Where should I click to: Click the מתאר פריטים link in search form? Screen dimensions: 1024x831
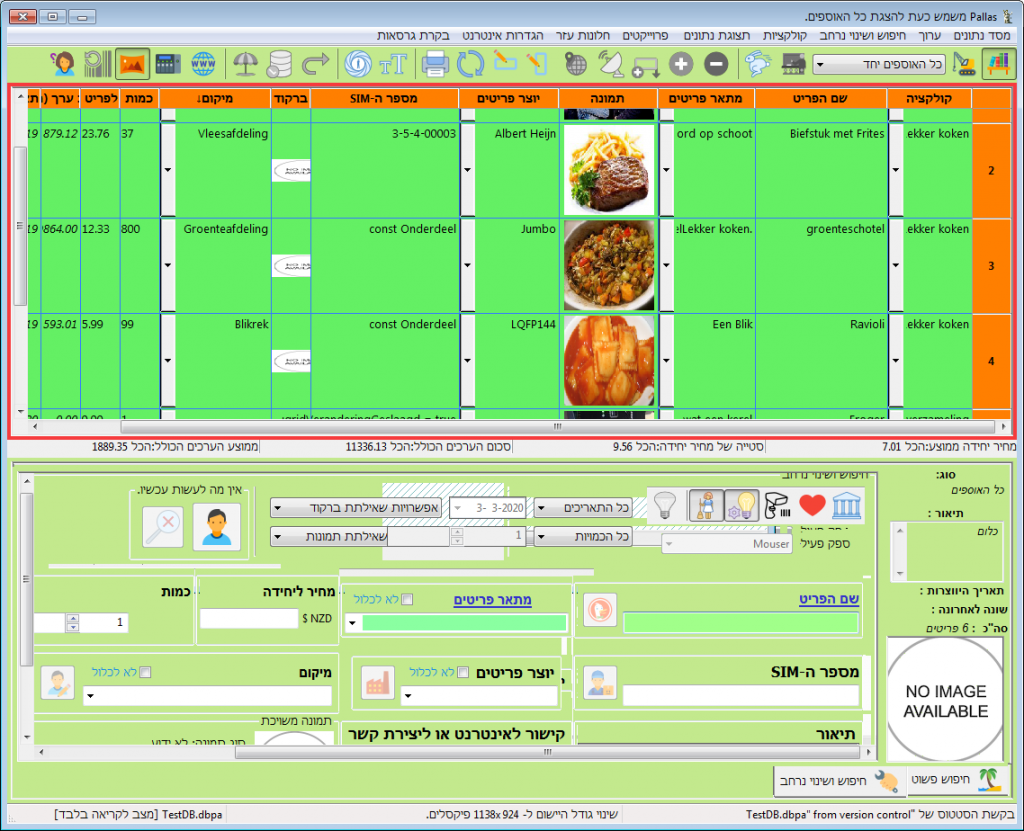[492, 600]
